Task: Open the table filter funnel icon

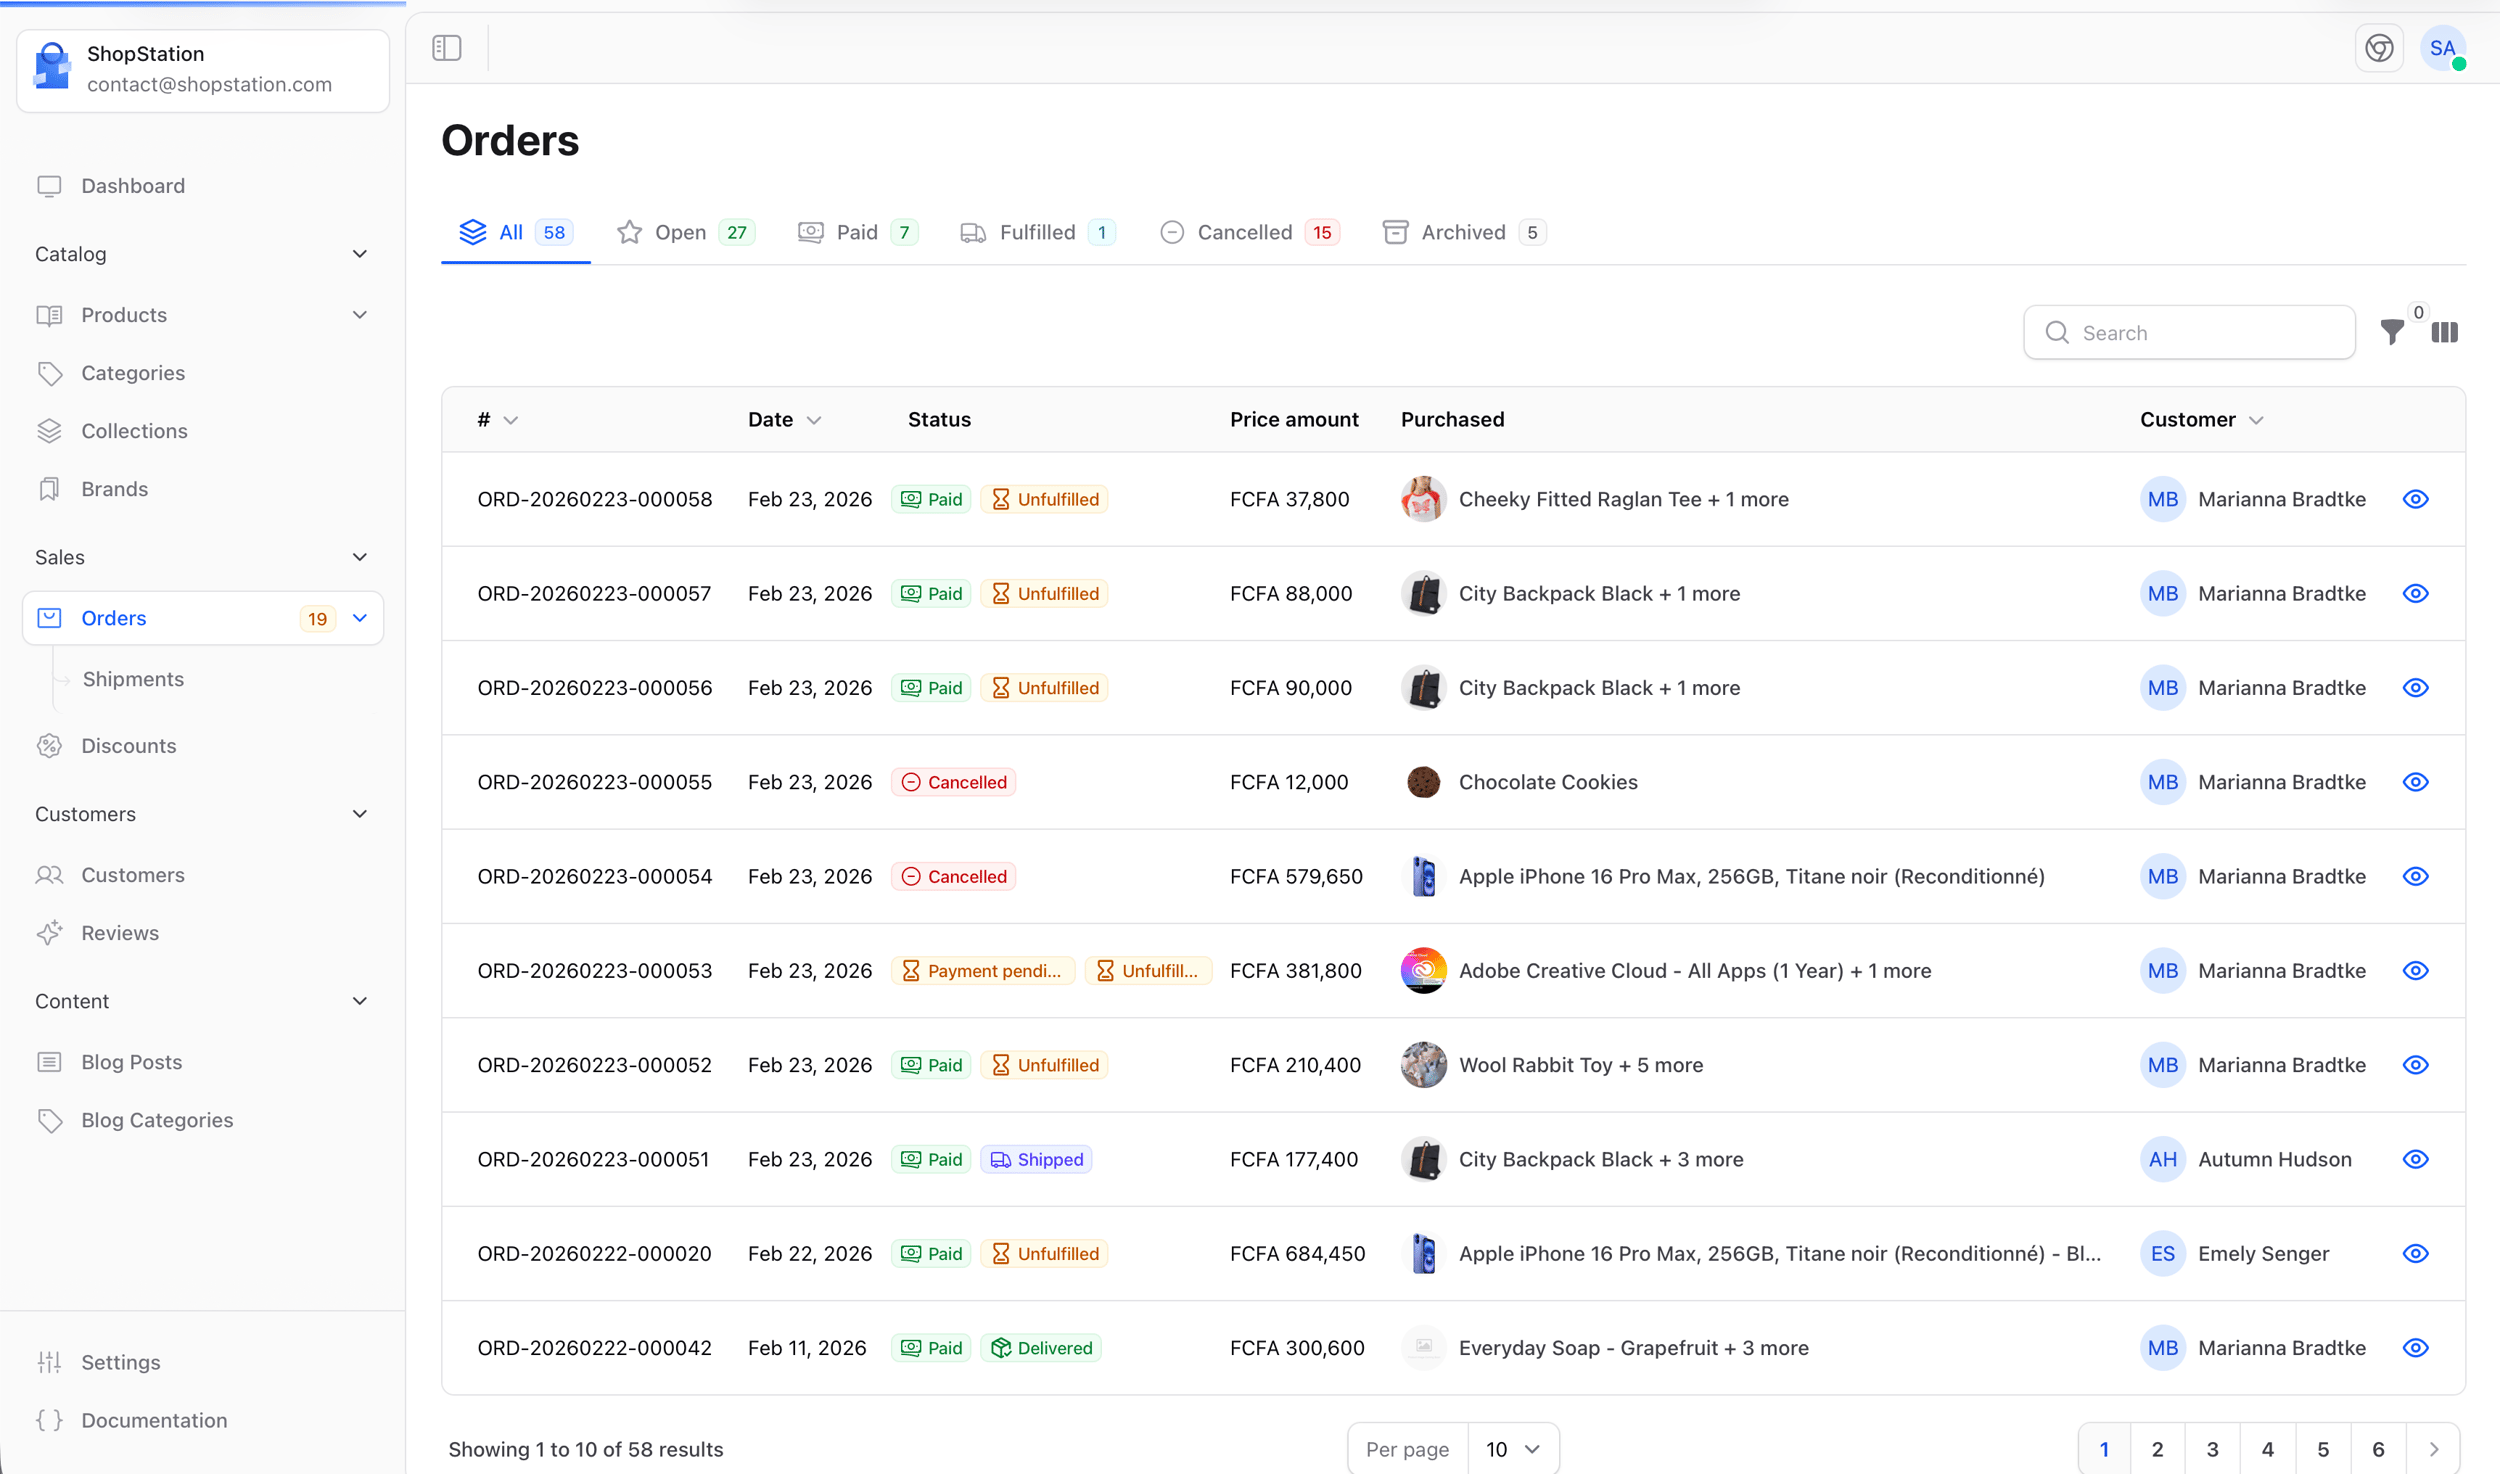Action: coord(2392,332)
